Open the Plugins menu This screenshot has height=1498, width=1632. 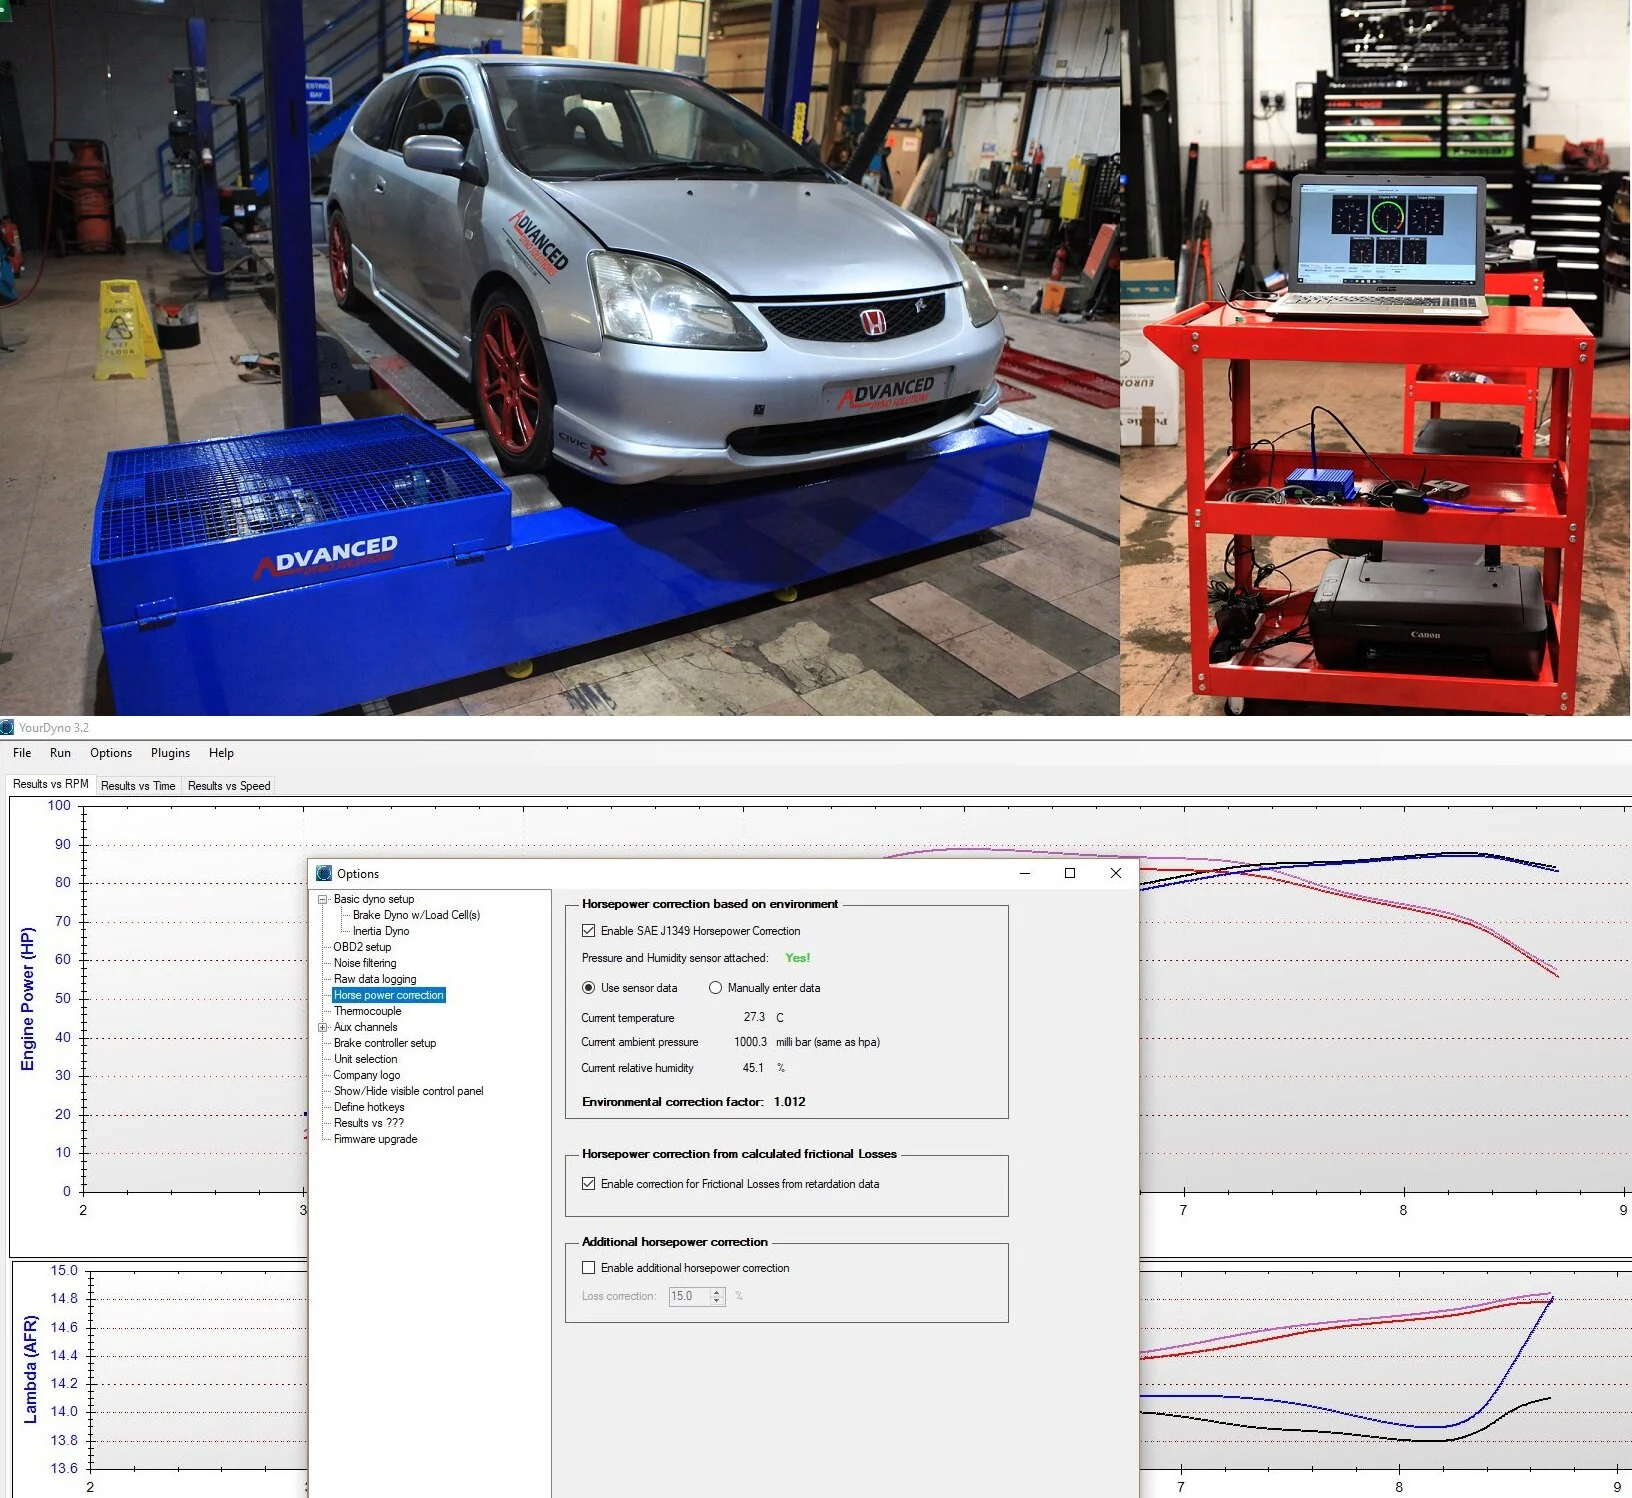[x=170, y=753]
